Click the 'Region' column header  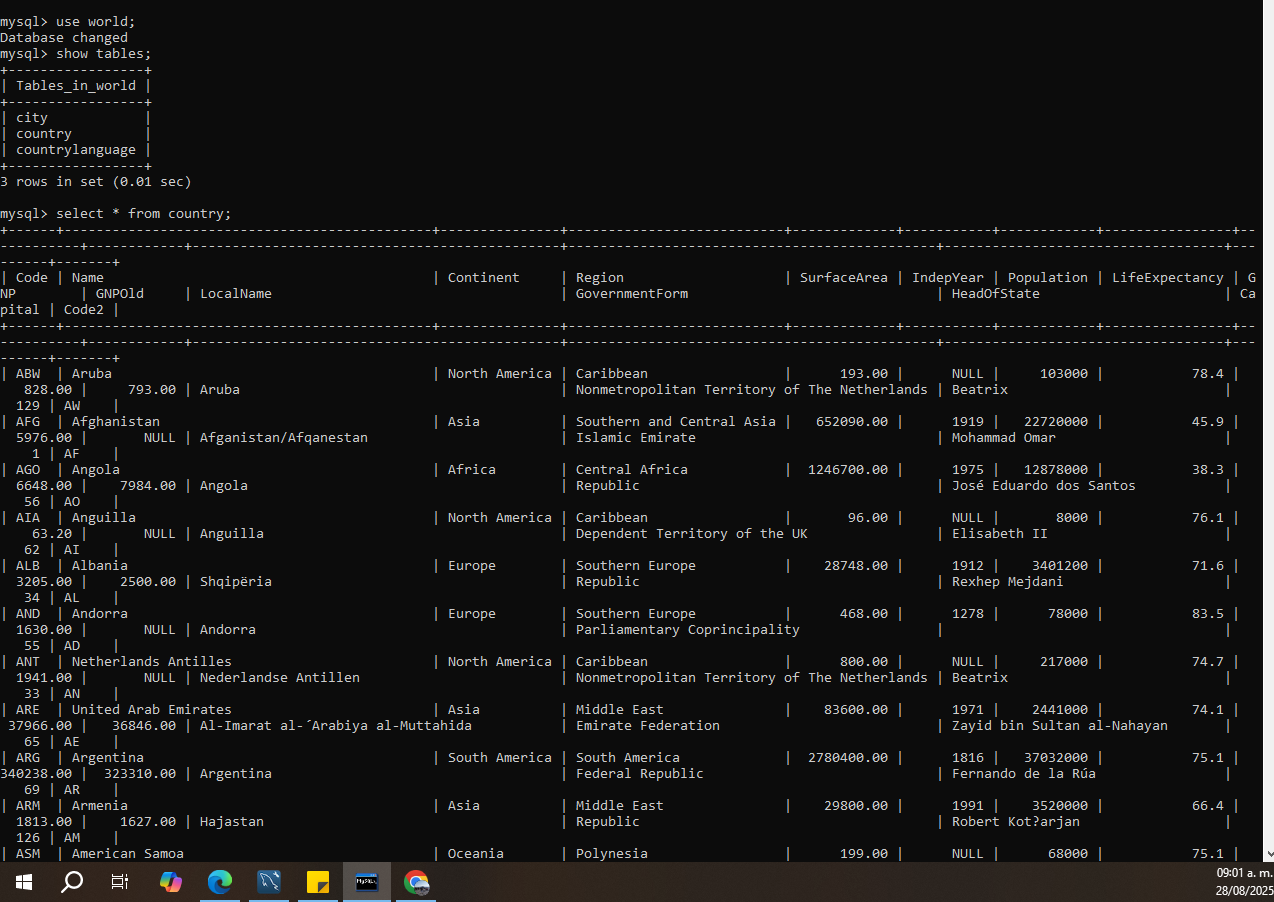pyautogui.click(x=600, y=278)
